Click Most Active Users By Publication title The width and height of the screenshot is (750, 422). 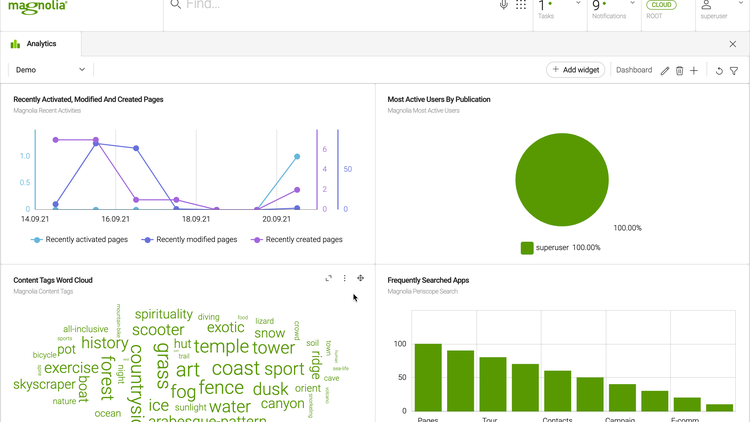(439, 100)
